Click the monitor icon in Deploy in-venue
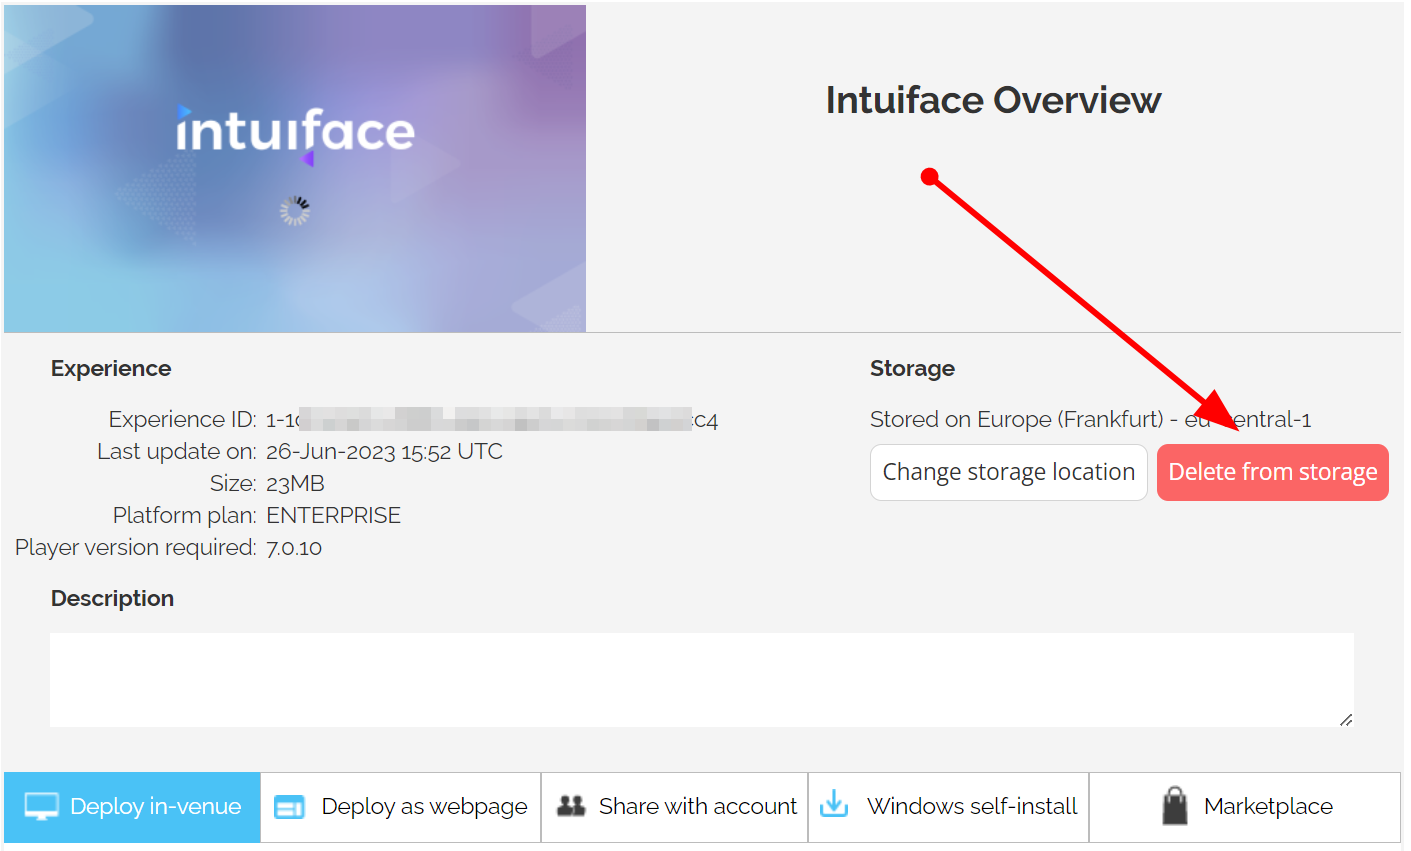 pyautogui.click(x=42, y=806)
